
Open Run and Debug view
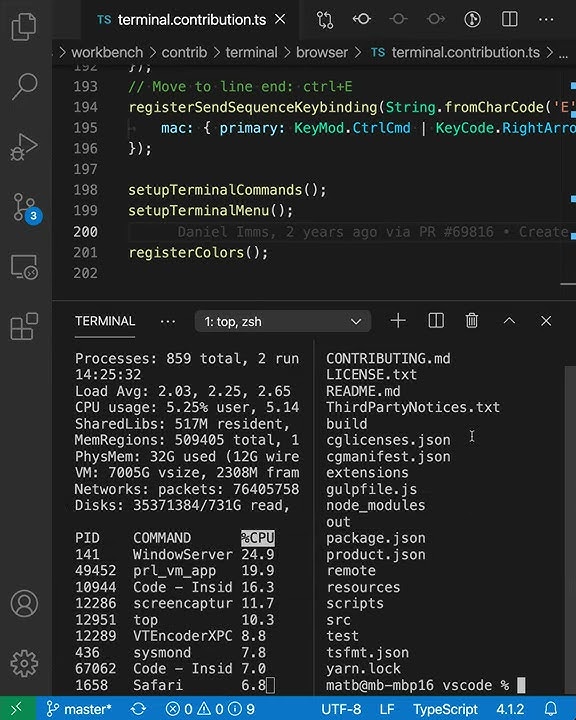coord(24,147)
